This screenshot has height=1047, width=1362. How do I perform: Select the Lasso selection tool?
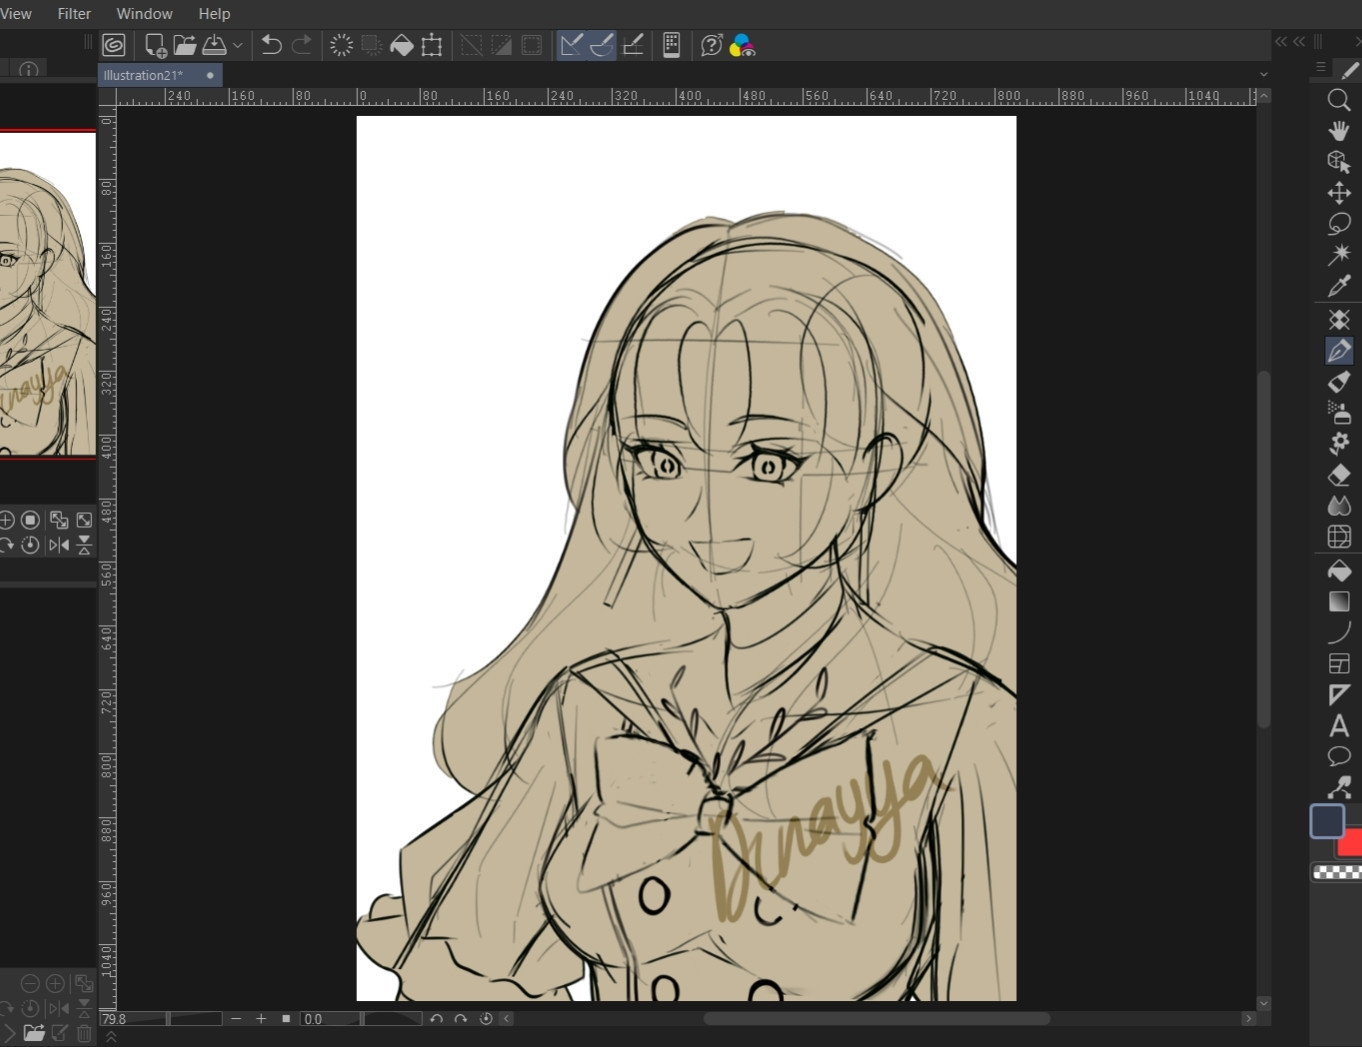(x=1339, y=224)
